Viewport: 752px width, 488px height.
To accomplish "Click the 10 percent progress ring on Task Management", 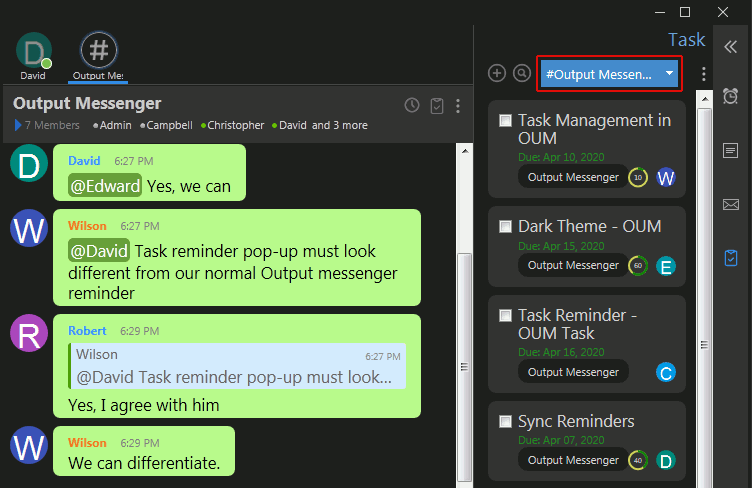I will coord(638,177).
